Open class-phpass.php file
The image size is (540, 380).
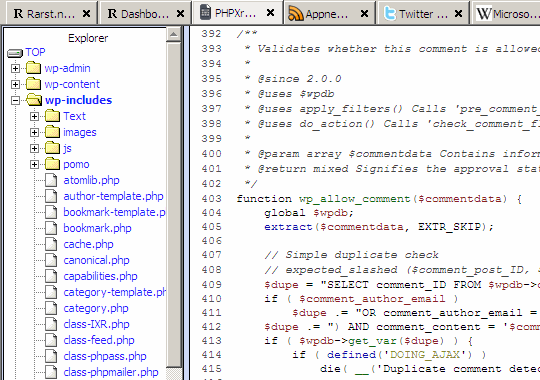105,356
